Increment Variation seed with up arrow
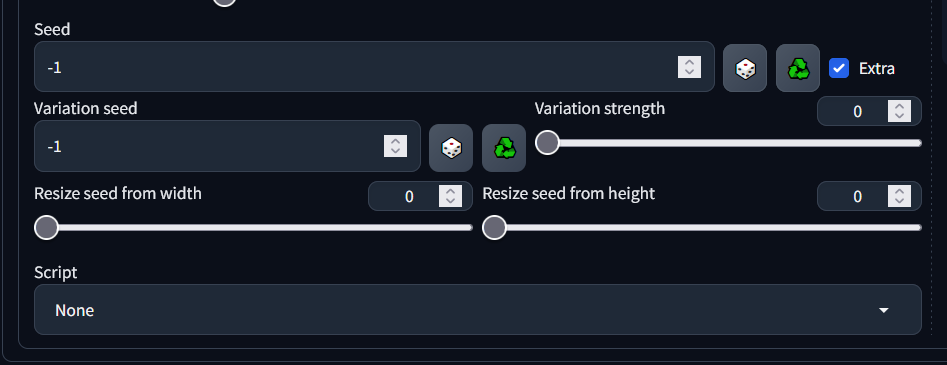The image size is (947, 365). pos(396,141)
